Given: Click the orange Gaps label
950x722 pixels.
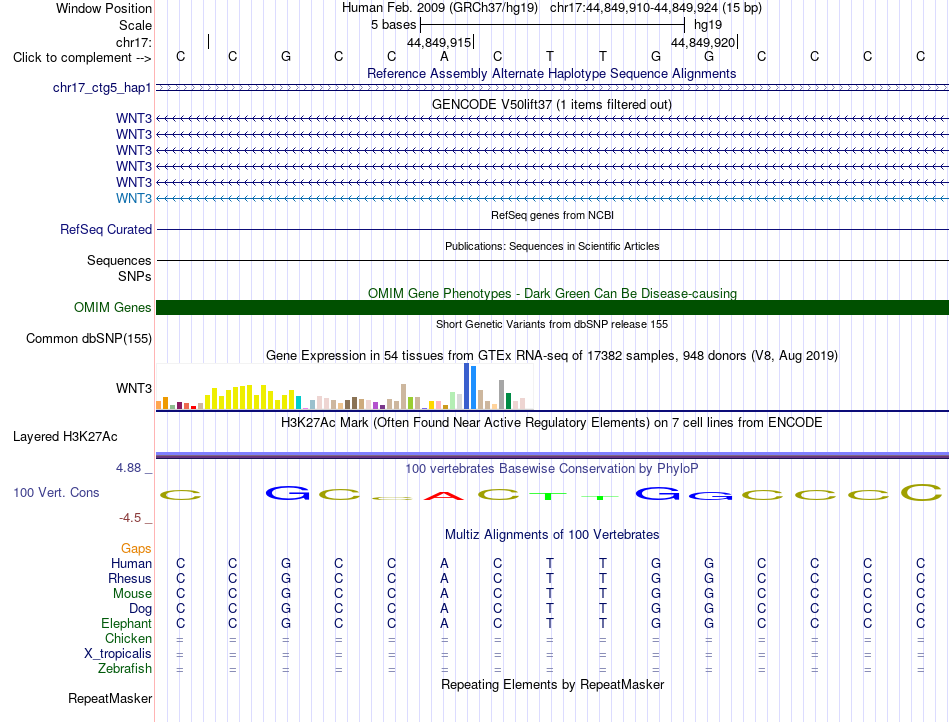Looking at the screenshot, I should (136, 549).
